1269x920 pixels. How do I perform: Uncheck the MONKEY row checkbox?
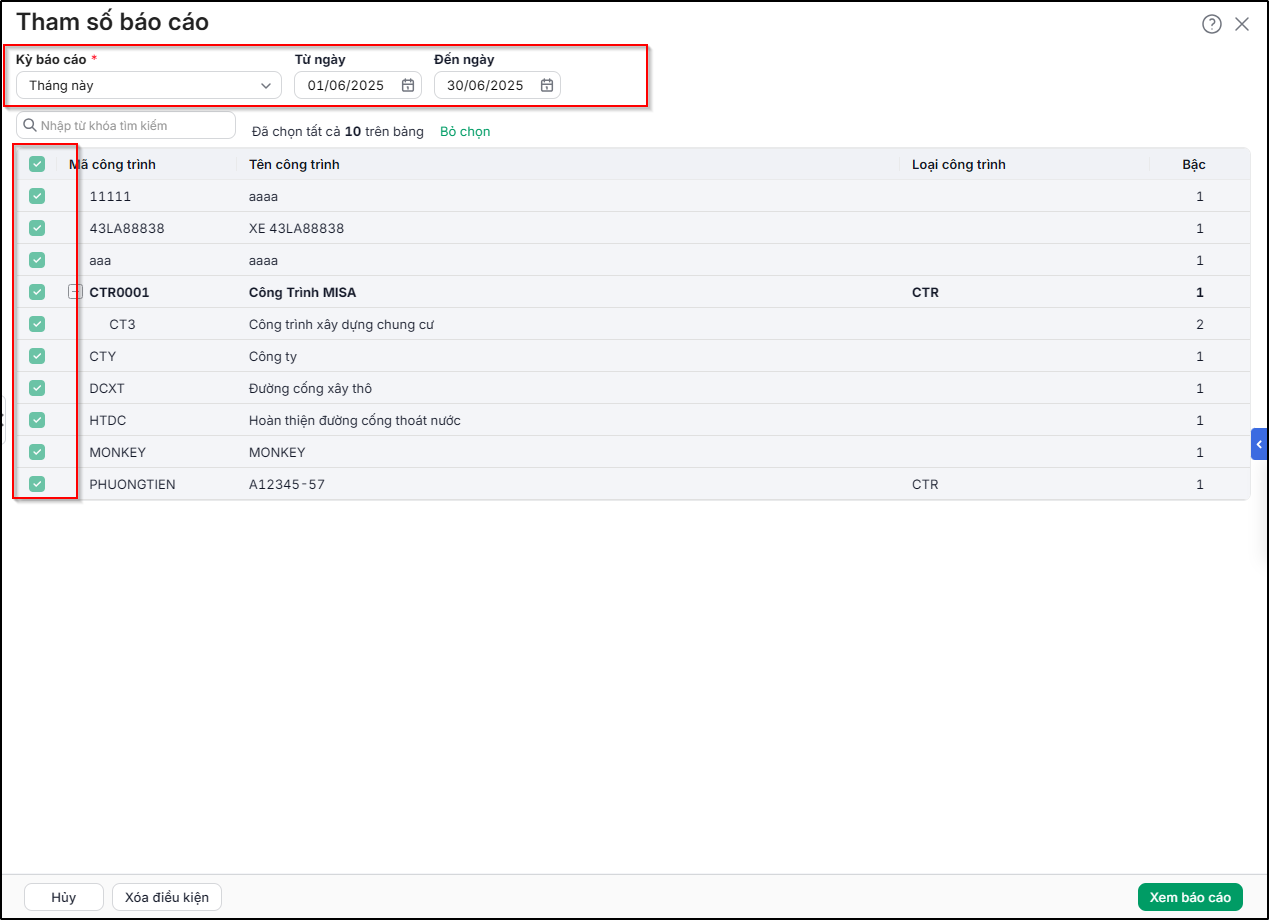[x=37, y=452]
